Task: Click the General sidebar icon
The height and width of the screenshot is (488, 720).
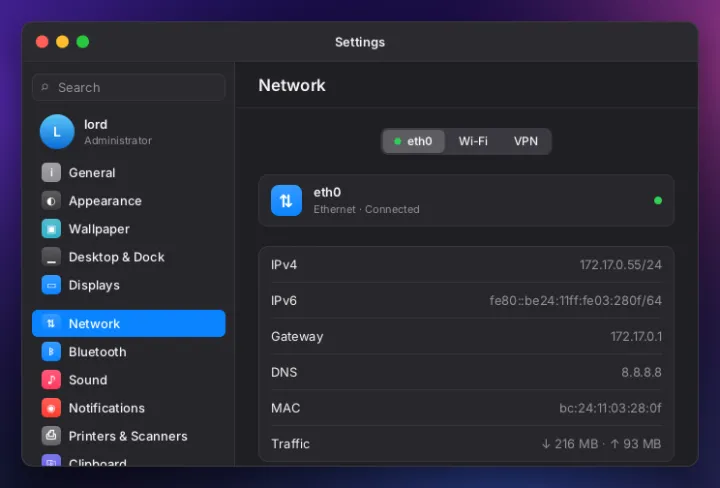Action: (51, 173)
